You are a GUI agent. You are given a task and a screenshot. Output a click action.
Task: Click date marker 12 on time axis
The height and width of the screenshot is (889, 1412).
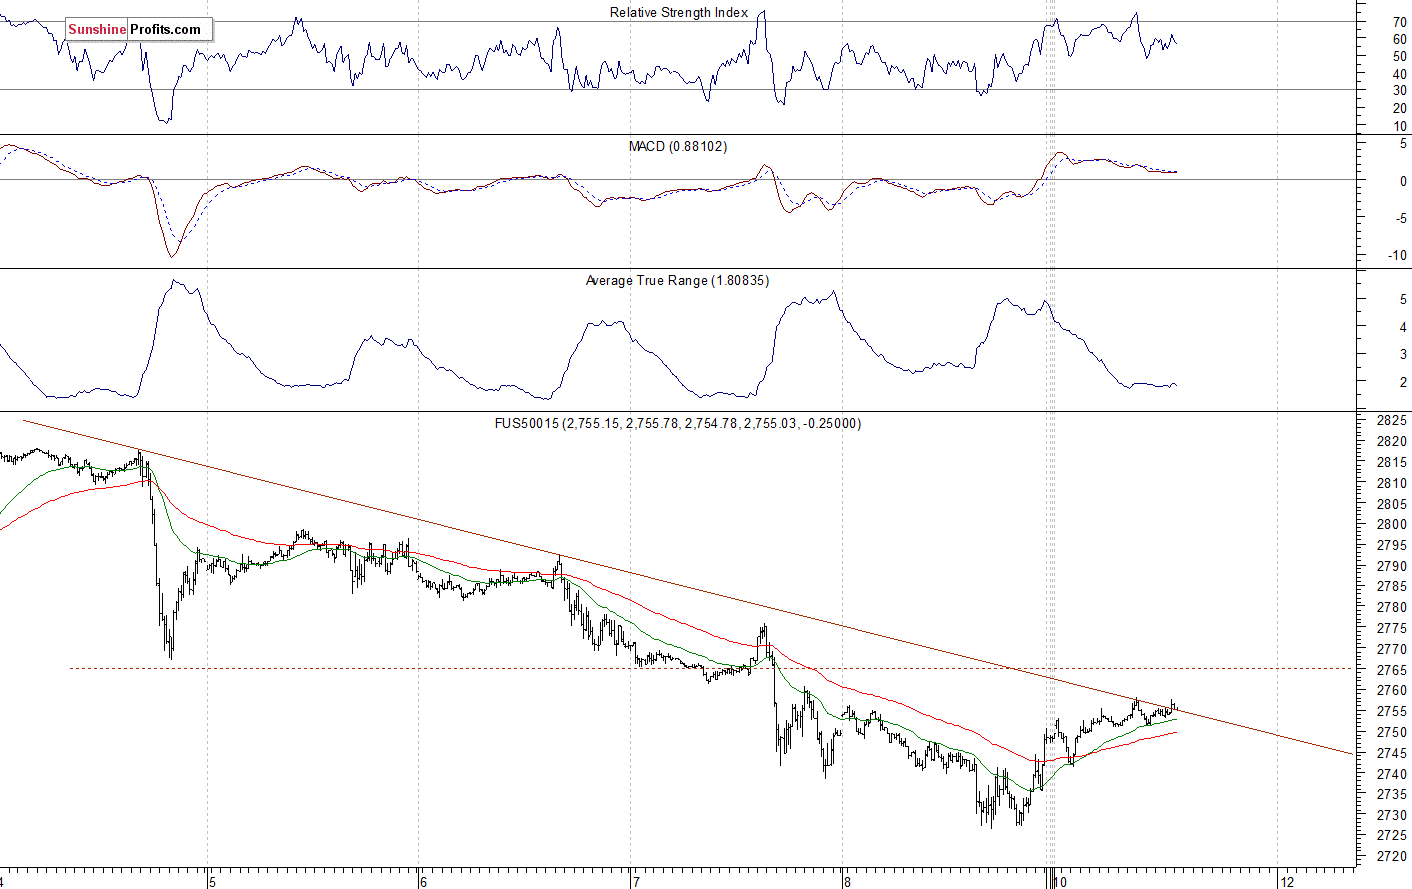1287,881
